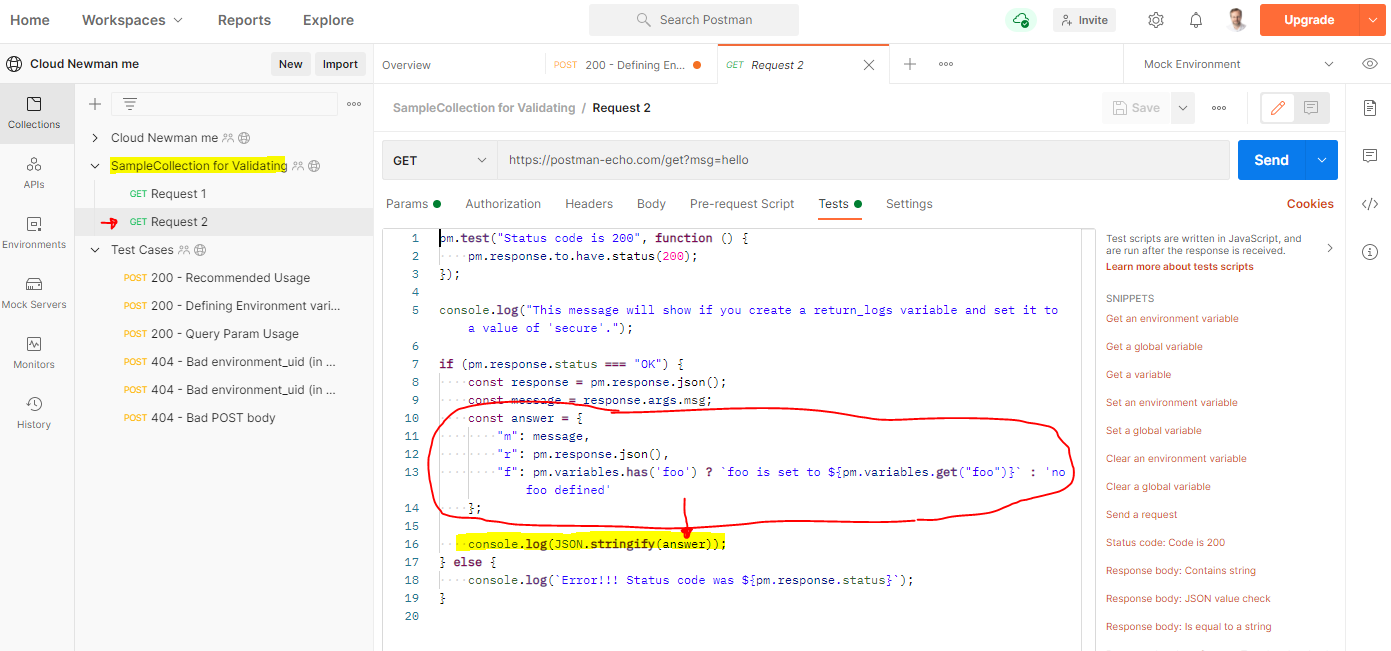Open the Environments sidebar panel
Viewport: 1391px width, 651px height.
pos(34,233)
